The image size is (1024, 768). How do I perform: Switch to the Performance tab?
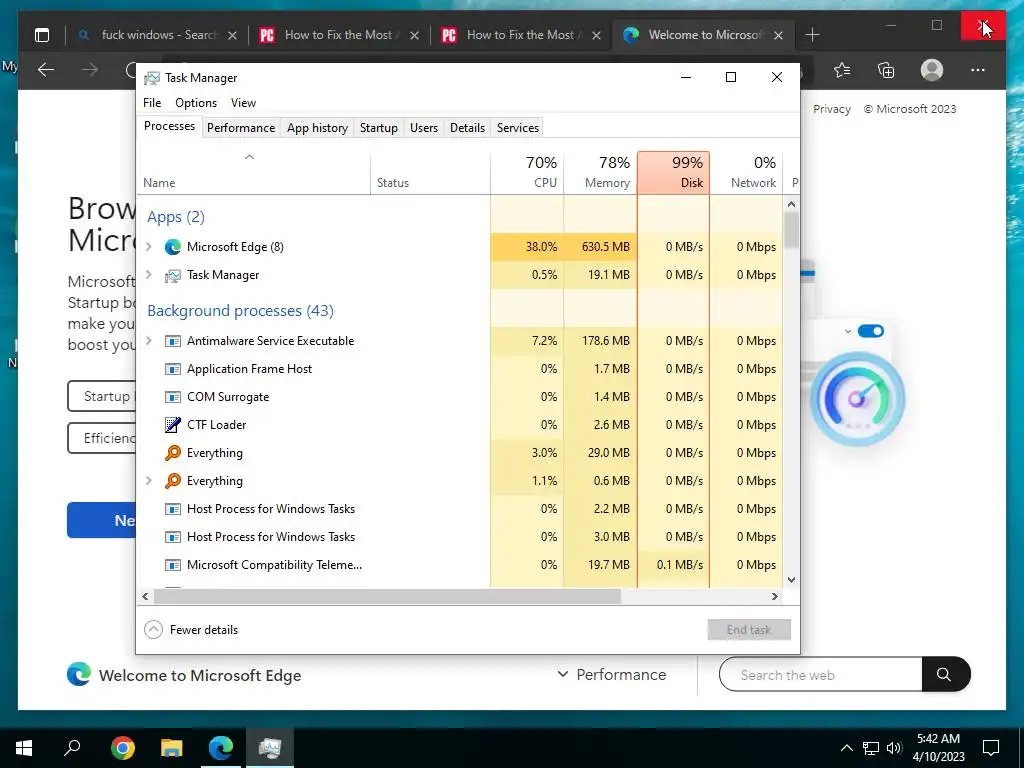[241, 128]
